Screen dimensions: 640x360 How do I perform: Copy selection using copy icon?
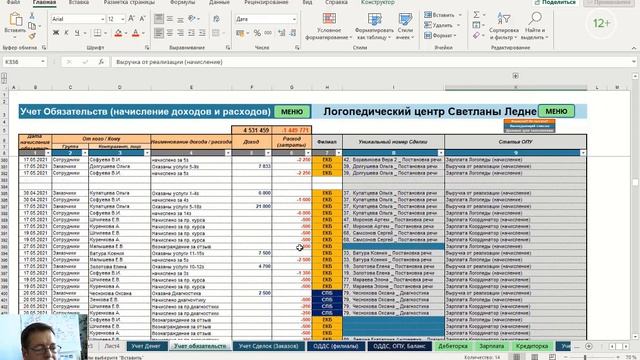32,26
